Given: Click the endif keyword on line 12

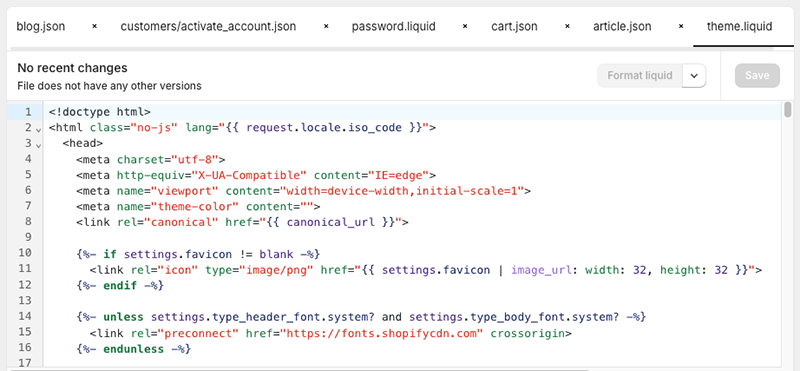Looking at the screenshot, I should tap(120, 286).
